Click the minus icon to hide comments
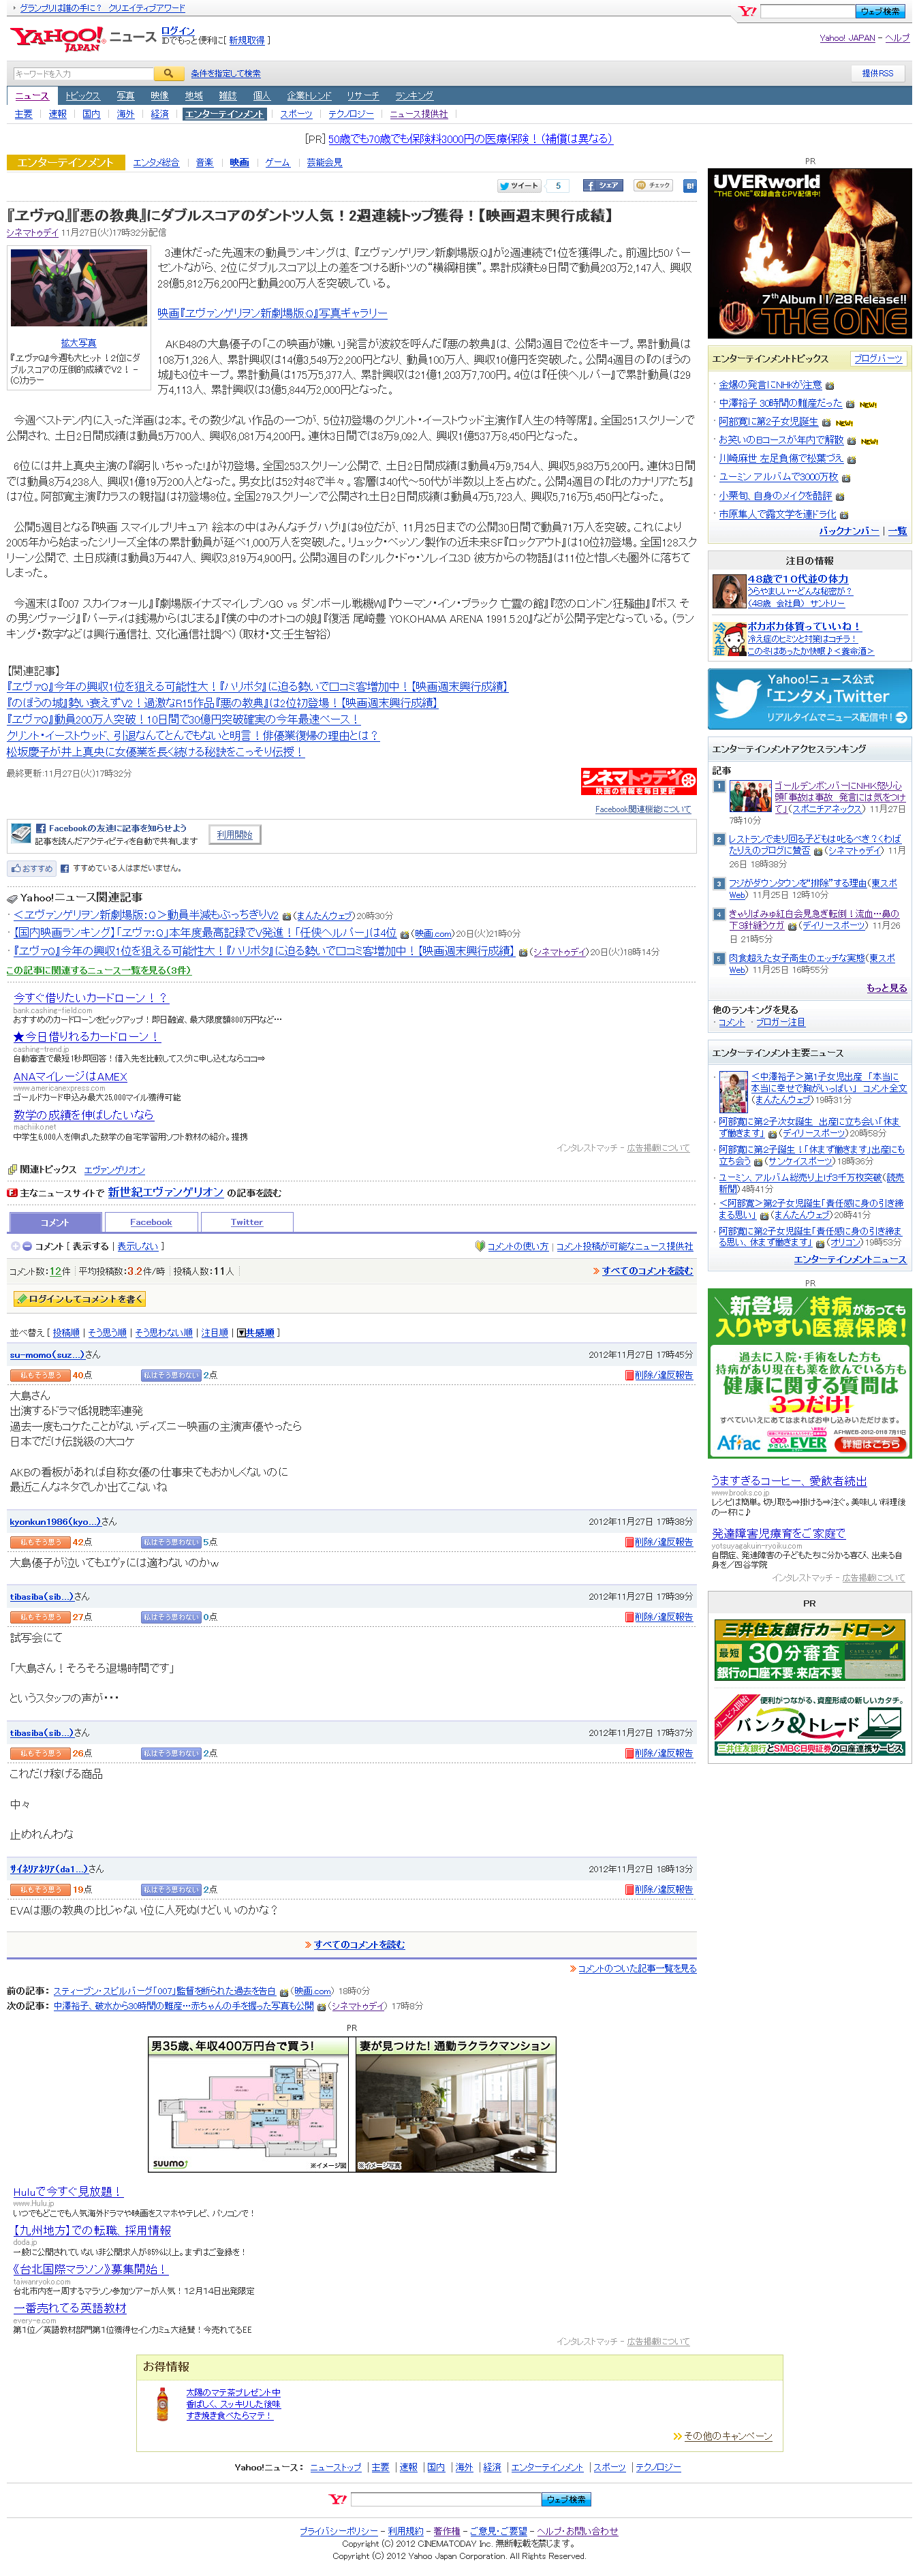This screenshot has height=2576, width=919. click(x=27, y=1246)
